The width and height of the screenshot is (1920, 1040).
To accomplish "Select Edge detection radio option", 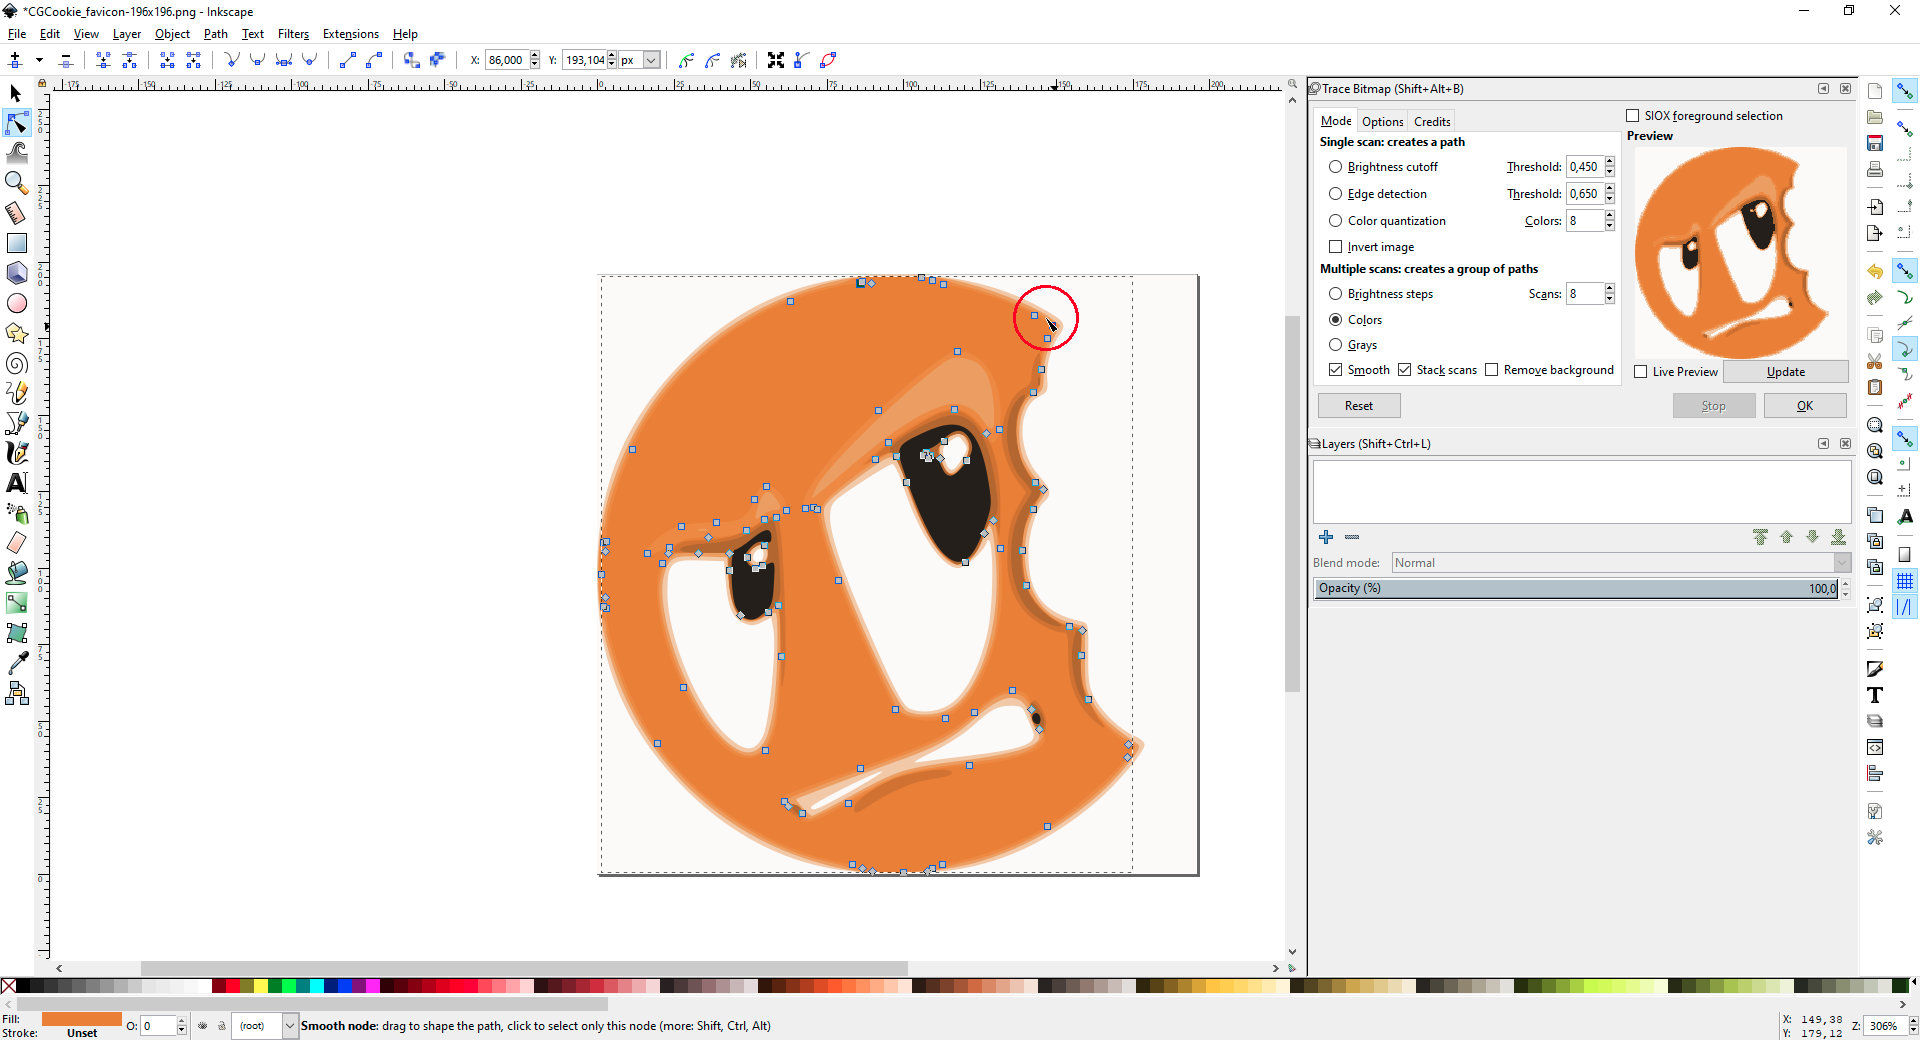I will point(1336,194).
